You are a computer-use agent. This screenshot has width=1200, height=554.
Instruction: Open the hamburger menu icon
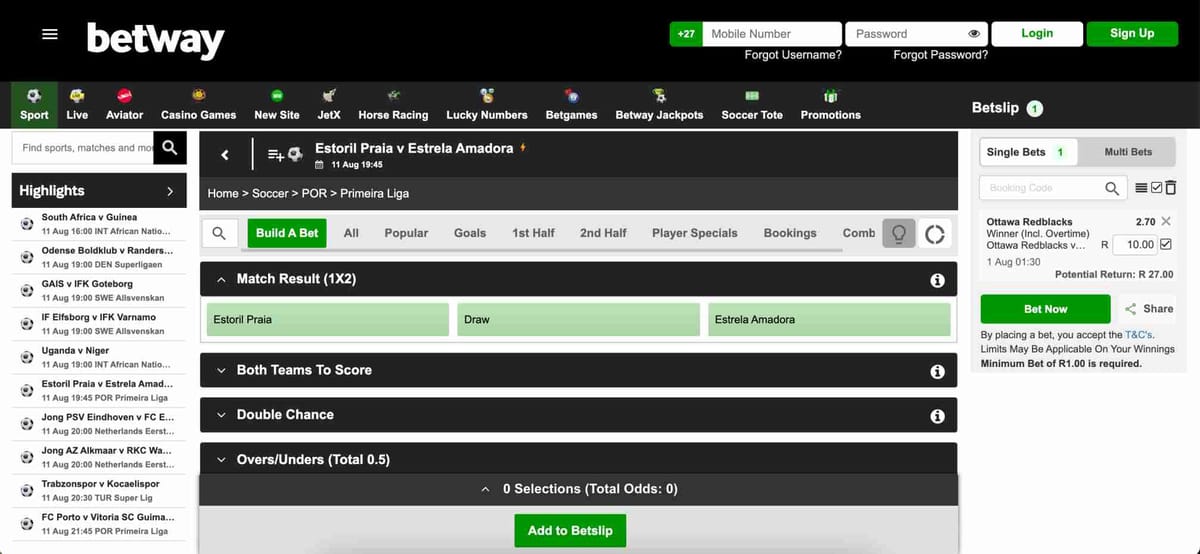tap(49, 34)
